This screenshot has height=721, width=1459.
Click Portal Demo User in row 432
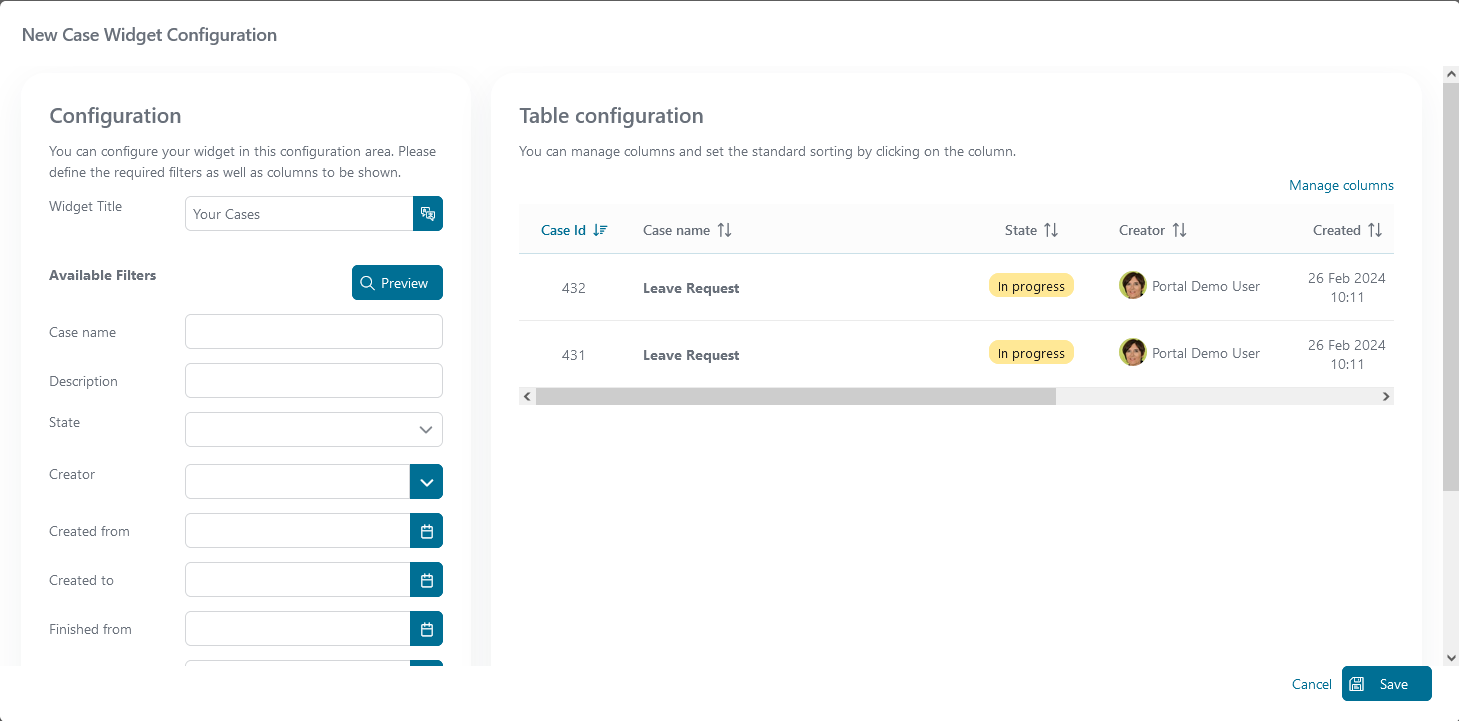coord(1206,286)
